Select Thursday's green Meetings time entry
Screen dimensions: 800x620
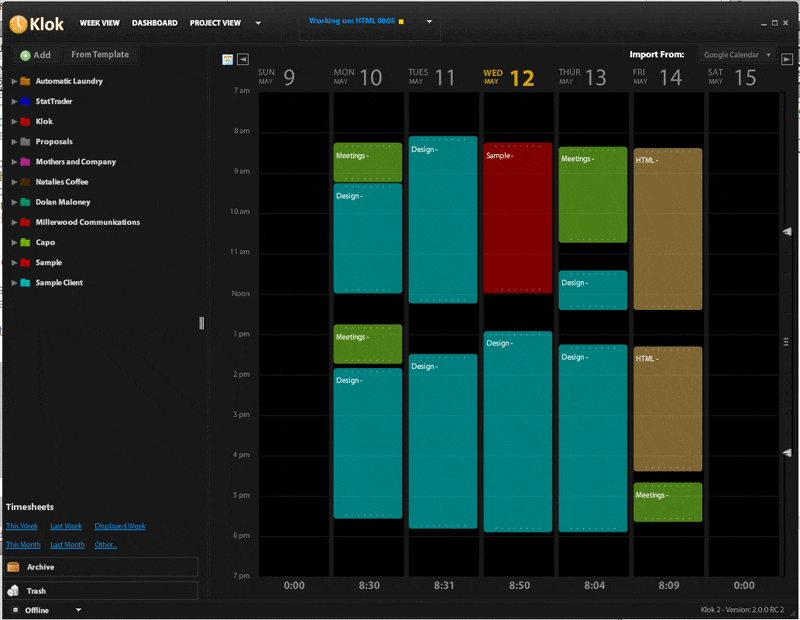[592, 195]
